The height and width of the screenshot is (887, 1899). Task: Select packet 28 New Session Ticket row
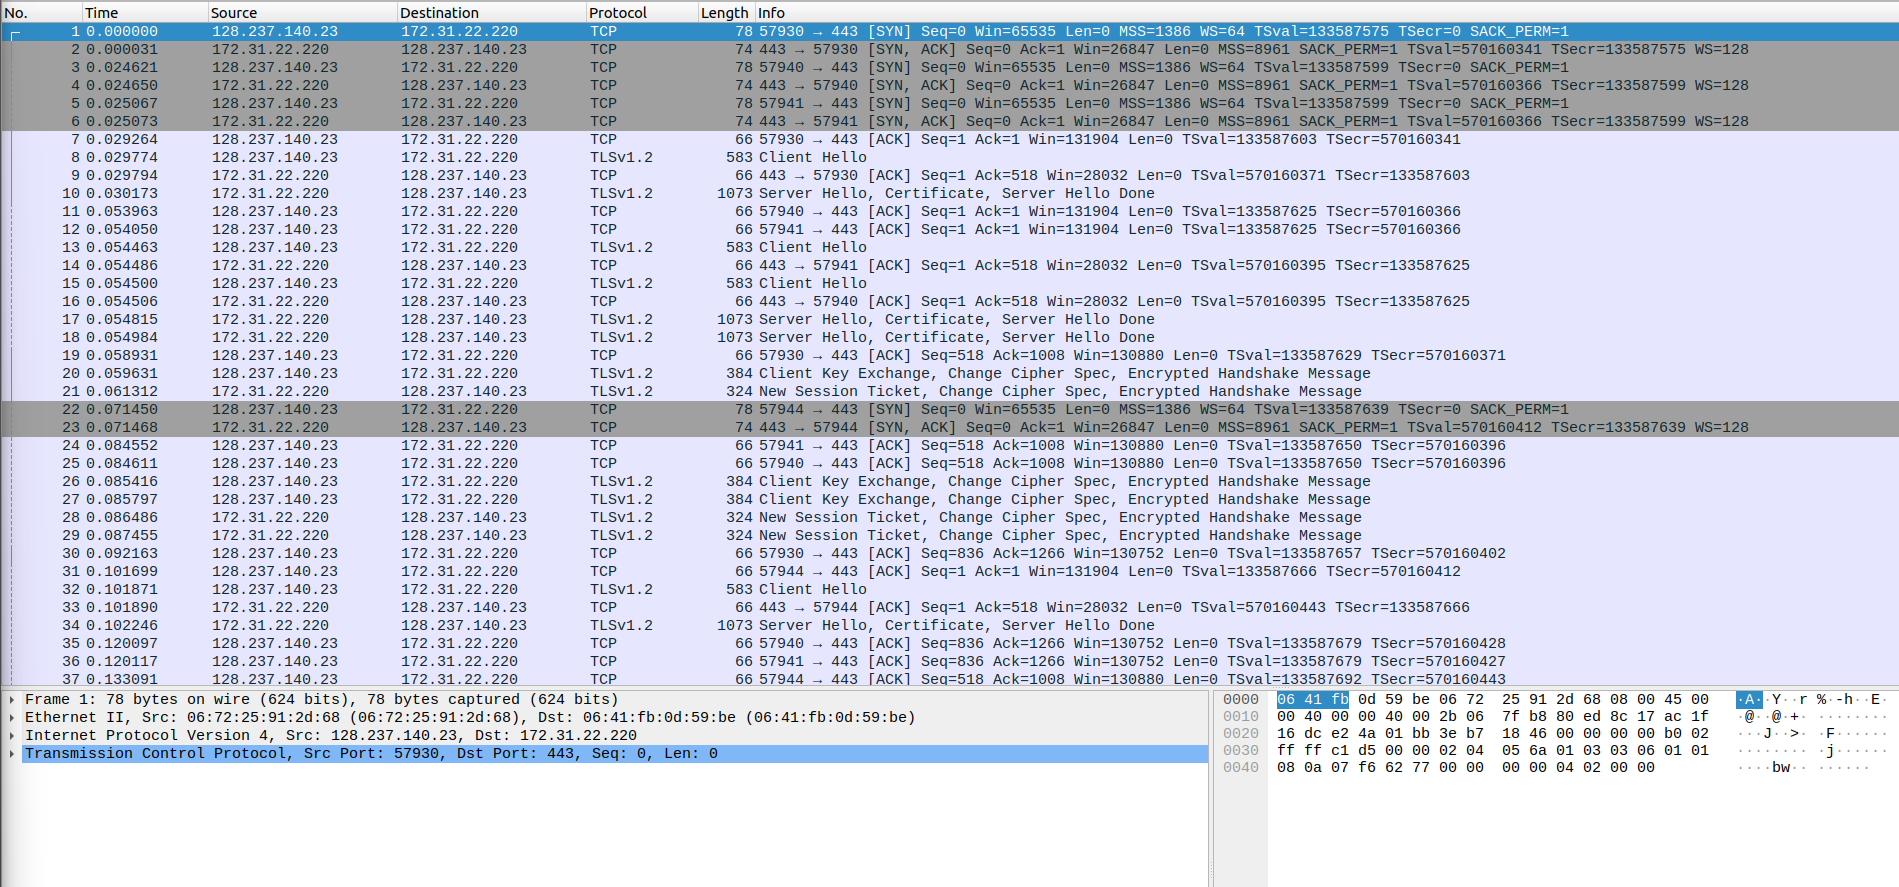click(x=949, y=518)
